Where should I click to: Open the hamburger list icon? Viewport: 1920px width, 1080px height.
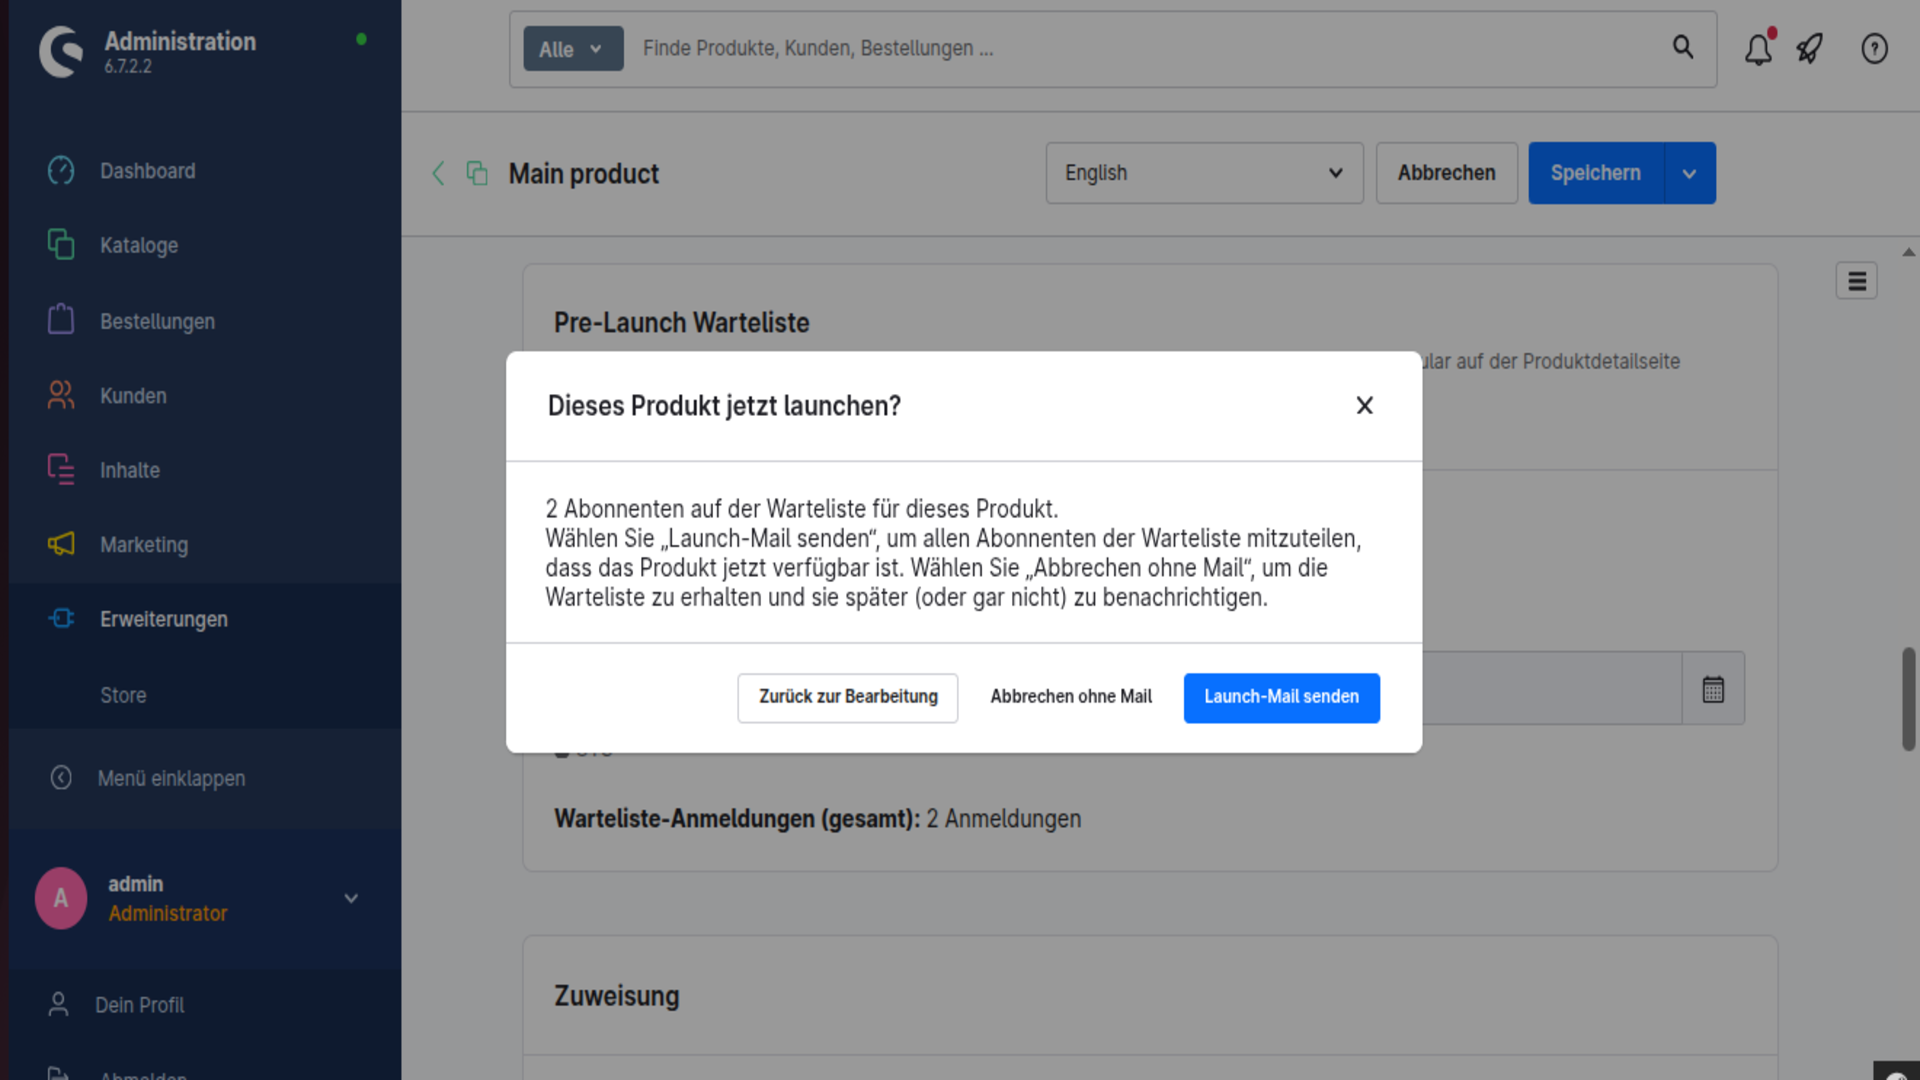point(1857,281)
